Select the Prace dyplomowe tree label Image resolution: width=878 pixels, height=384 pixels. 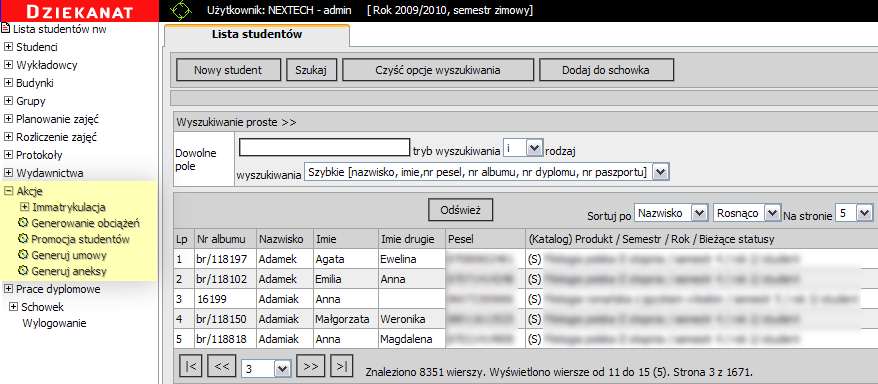58,289
